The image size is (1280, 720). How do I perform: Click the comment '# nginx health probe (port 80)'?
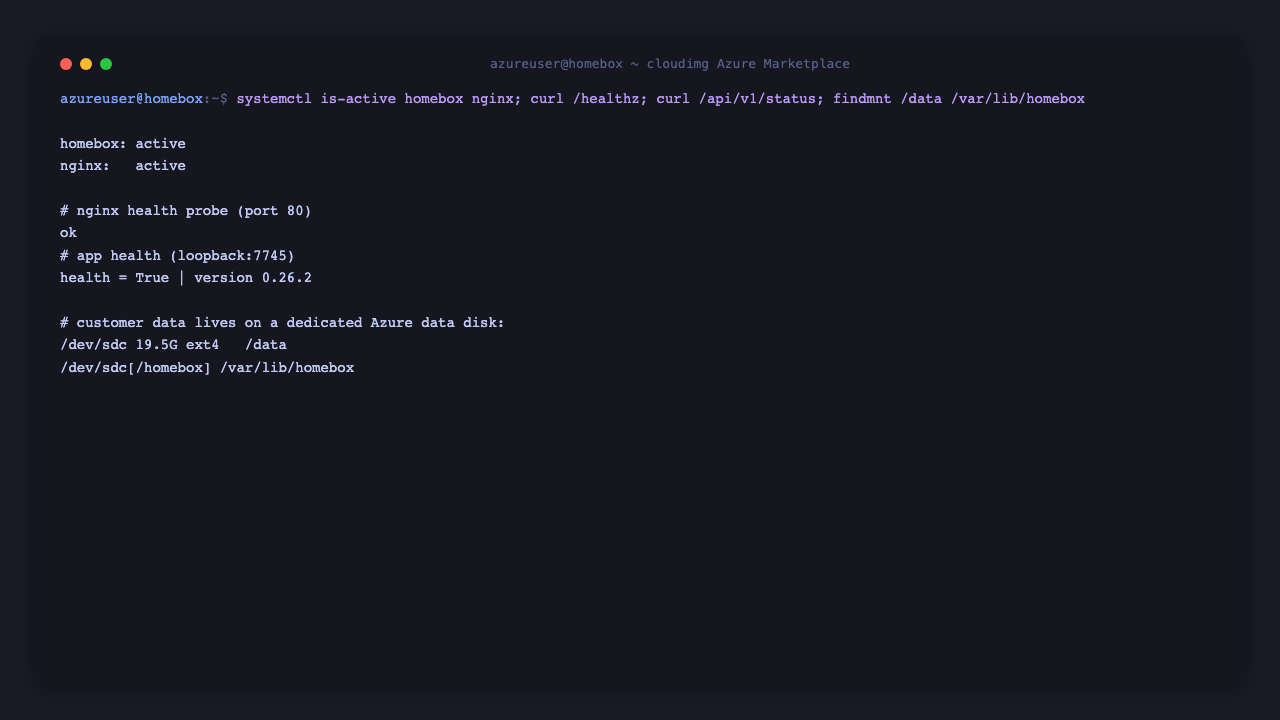tap(186, 211)
